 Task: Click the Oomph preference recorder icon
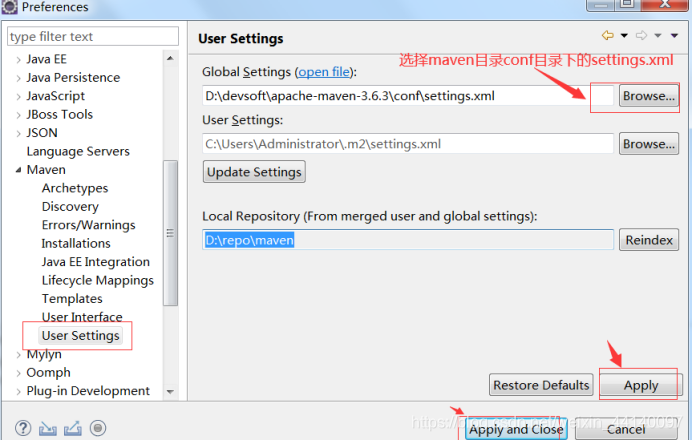98,428
